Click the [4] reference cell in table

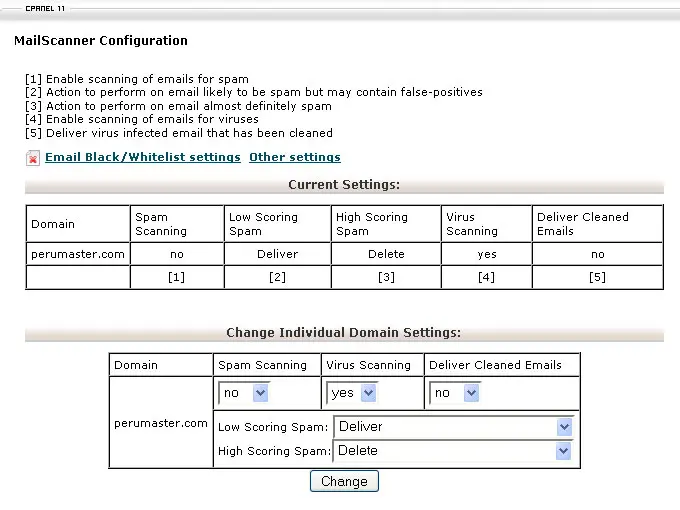[487, 277]
